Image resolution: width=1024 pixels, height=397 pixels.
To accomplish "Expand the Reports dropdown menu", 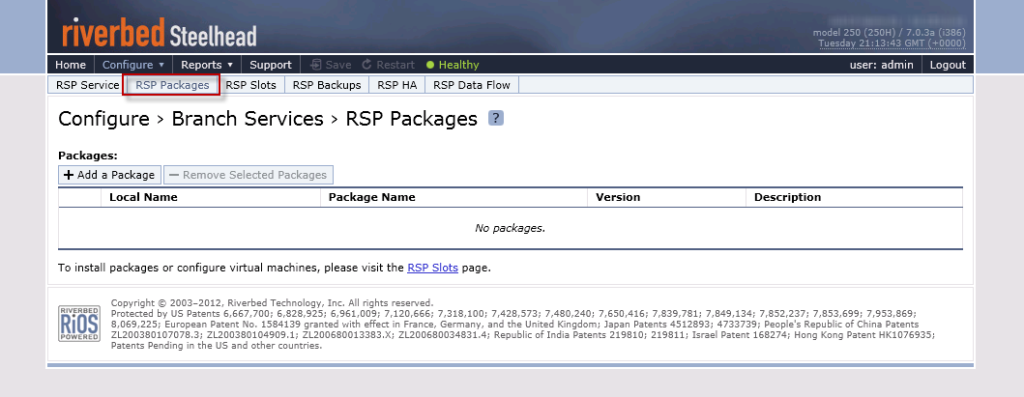I will [x=207, y=65].
